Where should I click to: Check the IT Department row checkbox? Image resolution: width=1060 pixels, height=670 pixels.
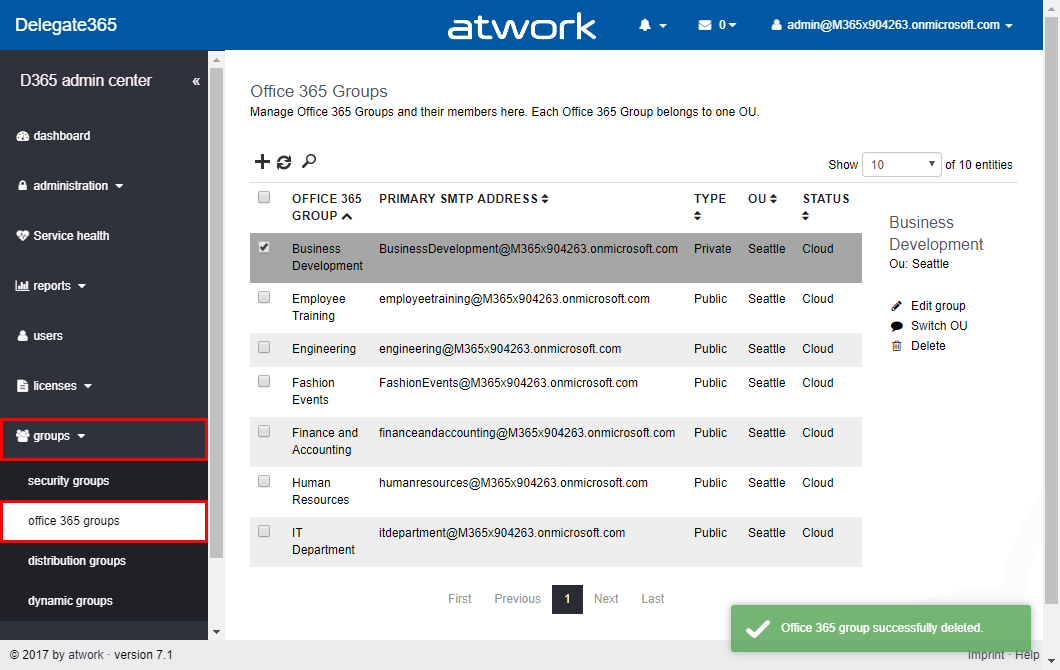264,531
